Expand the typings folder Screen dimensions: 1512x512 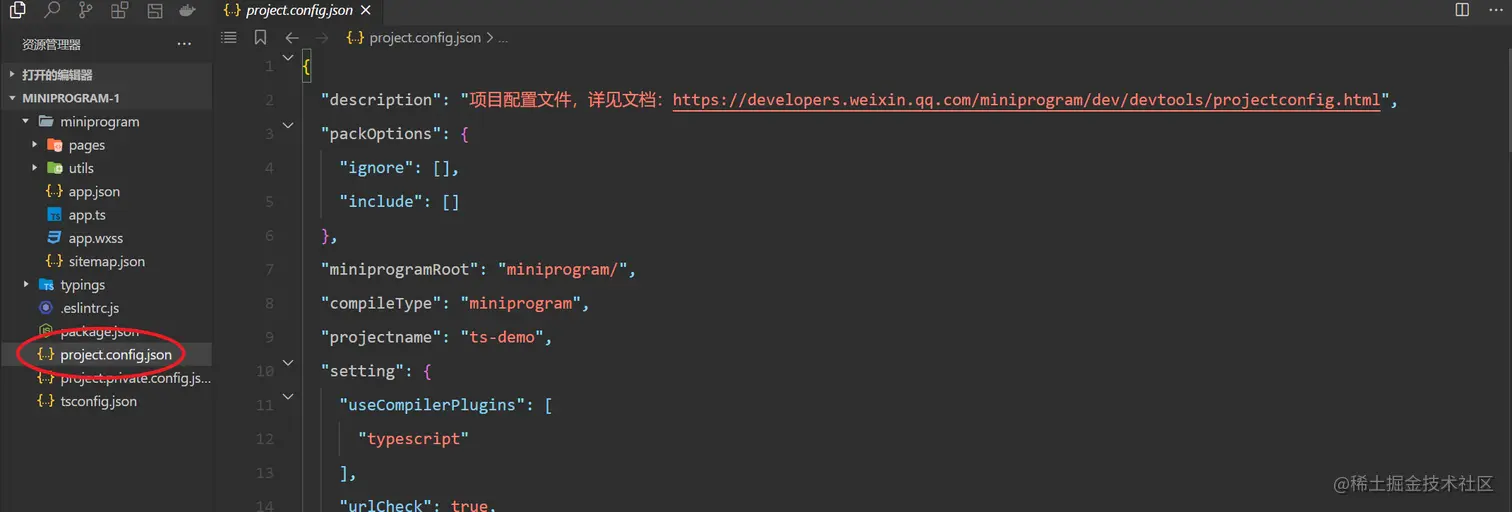tap(106, 285)
